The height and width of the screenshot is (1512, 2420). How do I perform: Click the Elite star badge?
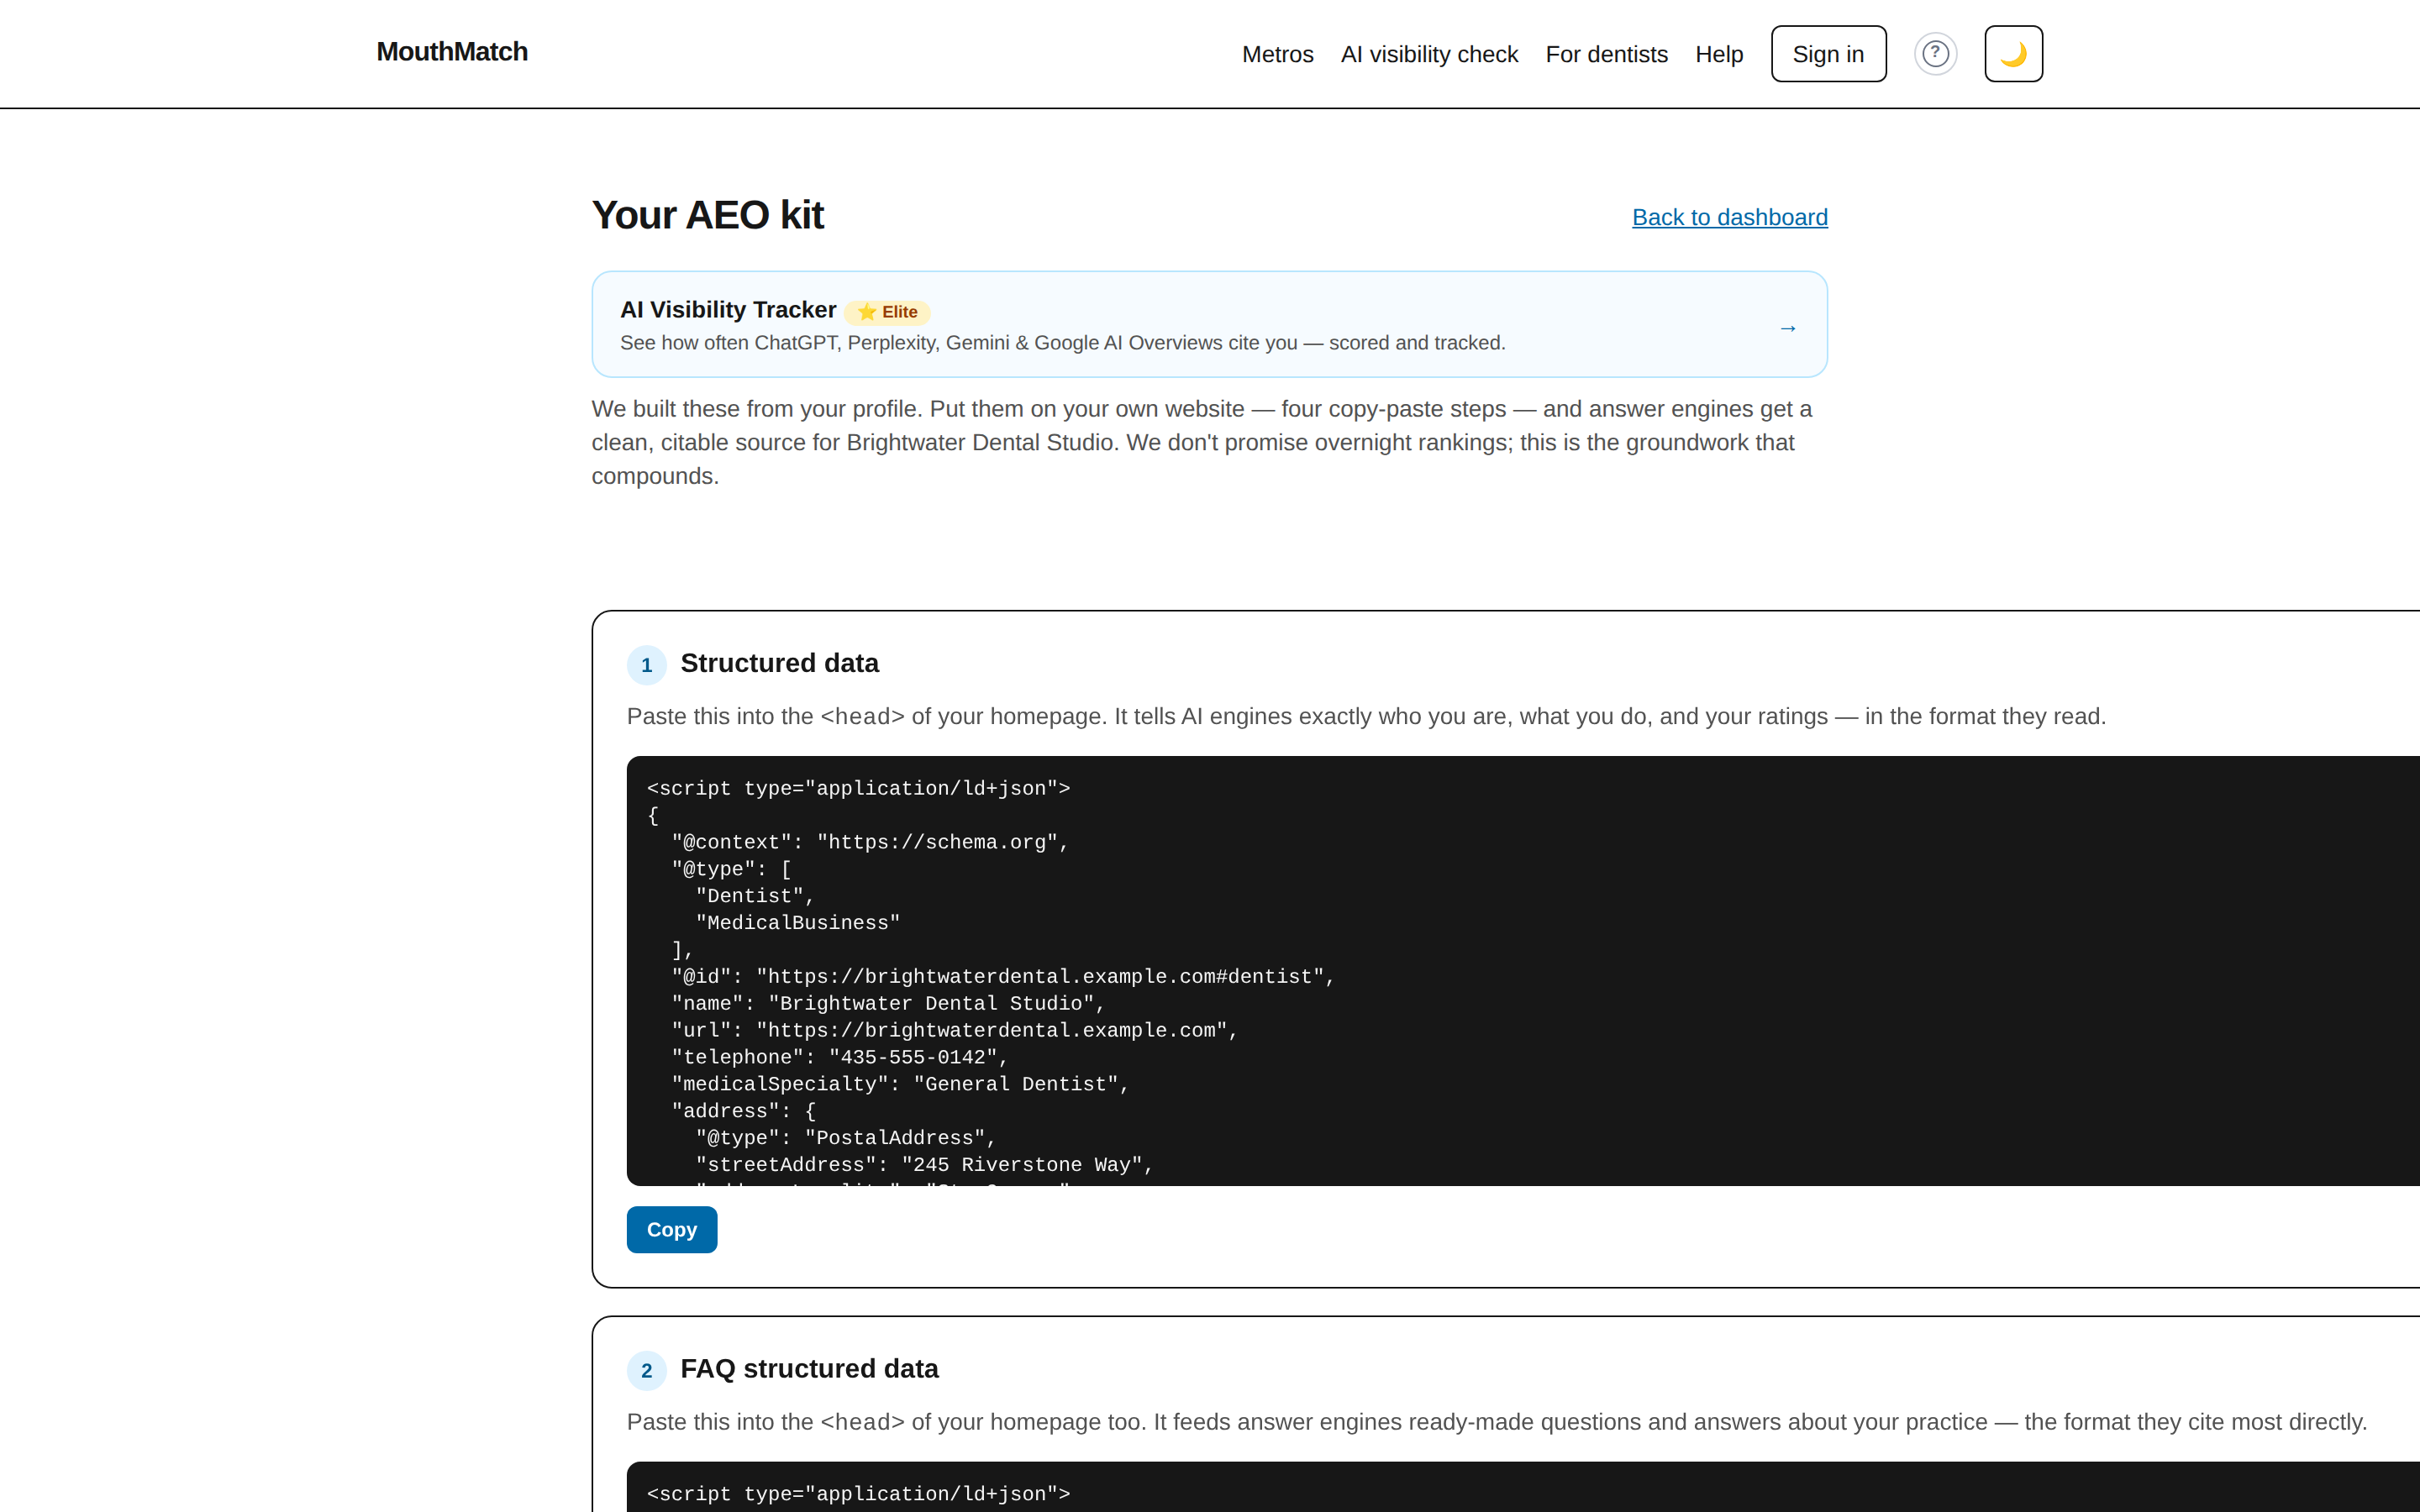(x=887, y=312)
